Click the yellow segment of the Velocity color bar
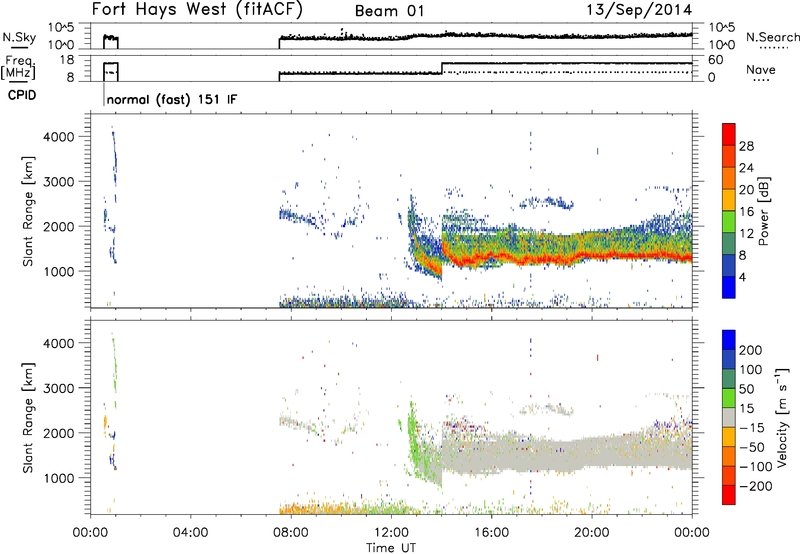The height and width of the screenshot is (554, 800). click(x=729, y=437)
